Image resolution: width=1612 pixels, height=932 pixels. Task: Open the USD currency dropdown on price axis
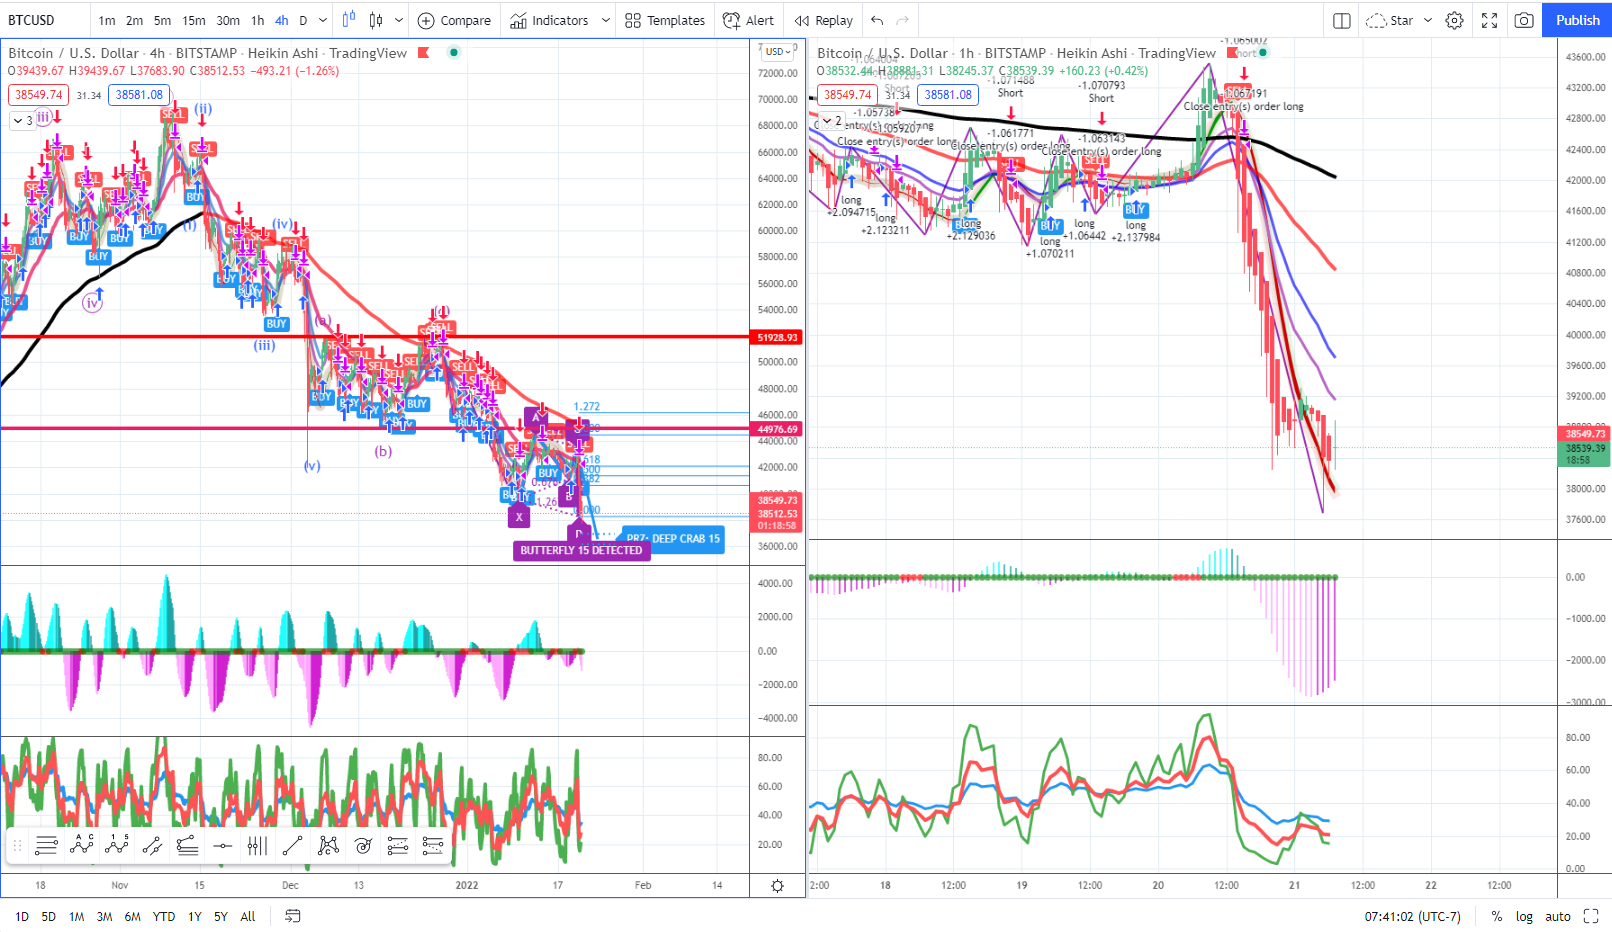pos(780,52)
